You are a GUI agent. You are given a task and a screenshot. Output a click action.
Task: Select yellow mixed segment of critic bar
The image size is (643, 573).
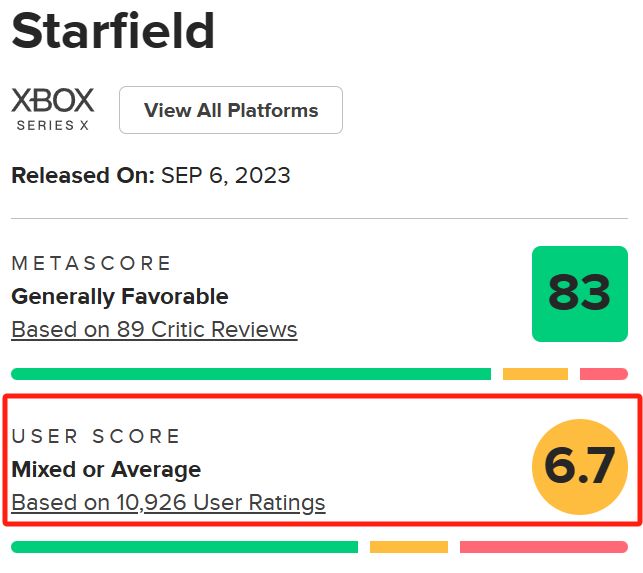point(535,374)
